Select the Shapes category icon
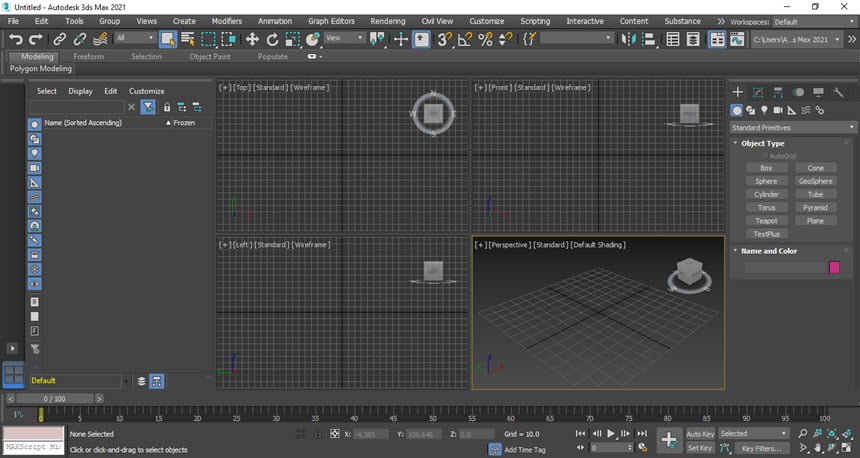The image size is (860, 458). [750, 110]
